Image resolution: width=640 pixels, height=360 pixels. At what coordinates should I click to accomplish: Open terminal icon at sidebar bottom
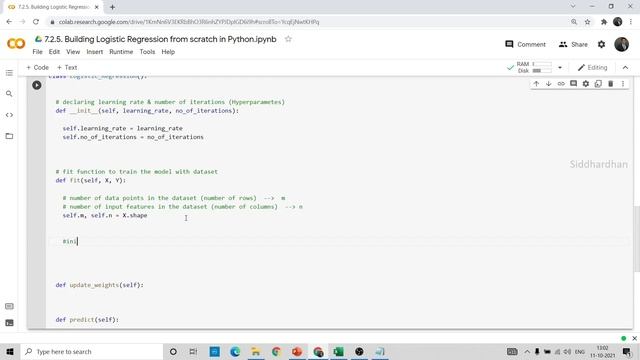(9, 323)
